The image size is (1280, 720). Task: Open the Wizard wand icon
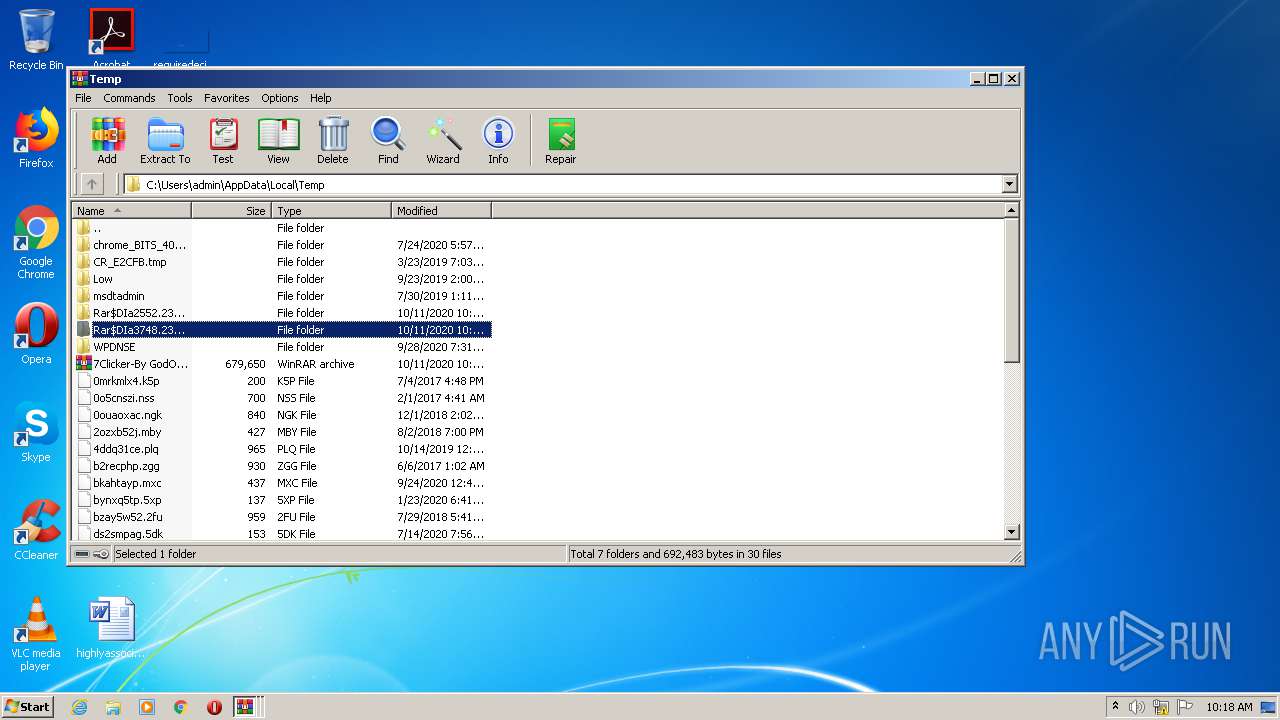443,140
